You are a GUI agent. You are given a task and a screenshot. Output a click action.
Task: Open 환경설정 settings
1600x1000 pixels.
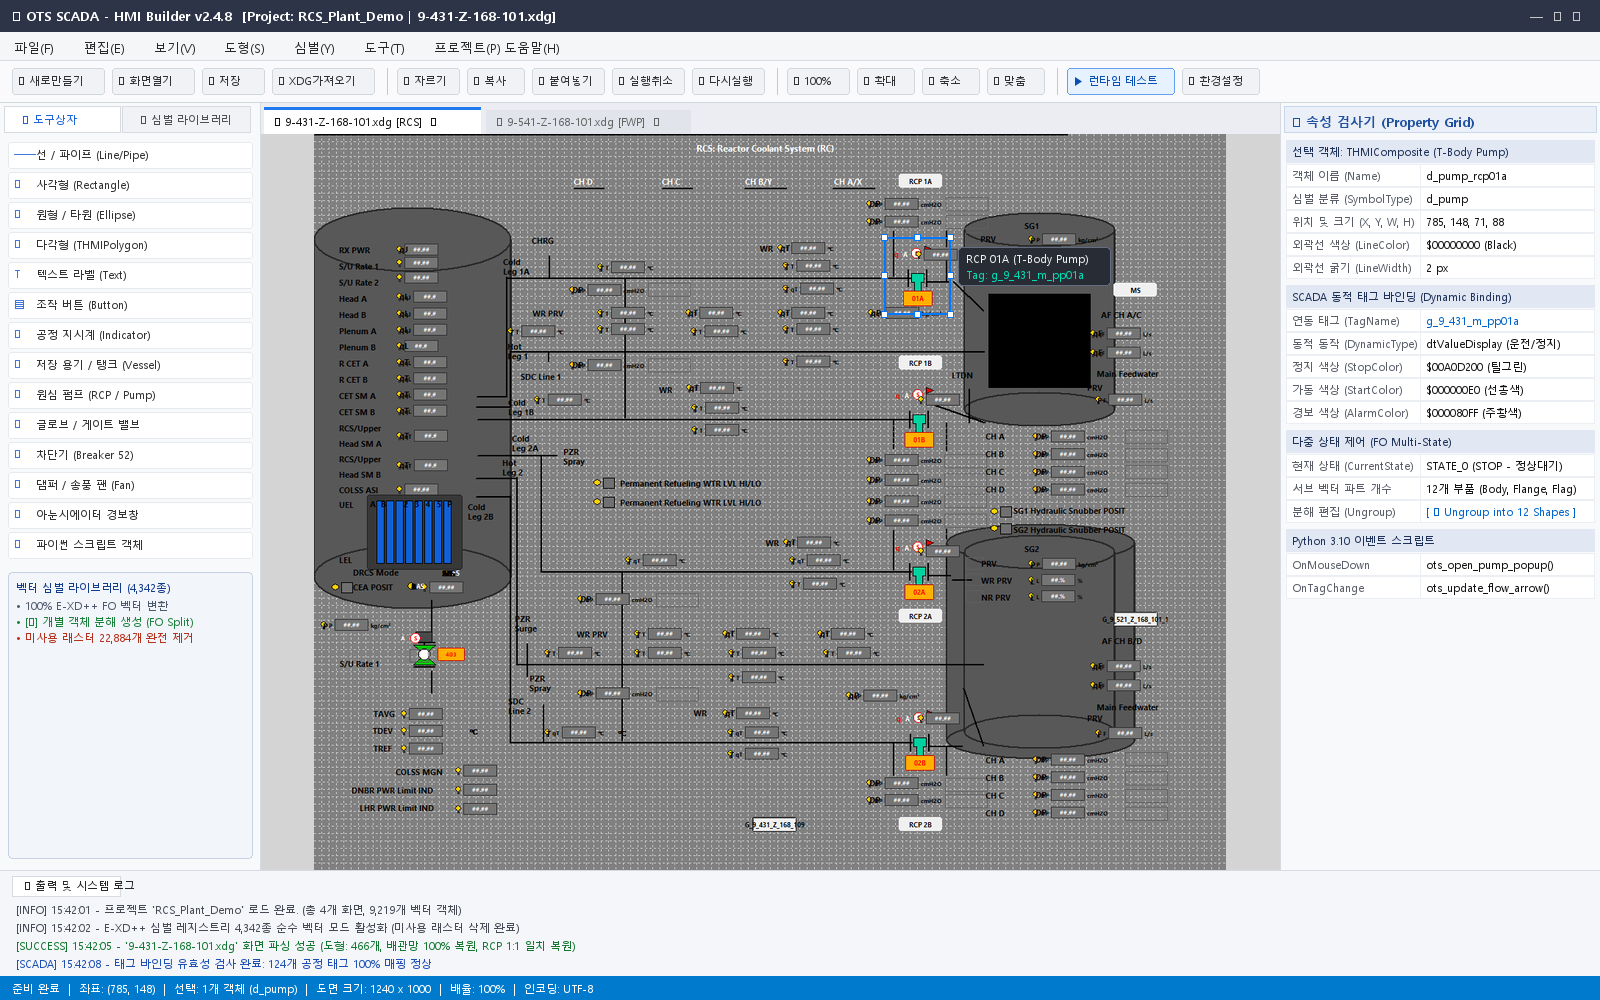pyautogui.click(x=1220, y=81)
